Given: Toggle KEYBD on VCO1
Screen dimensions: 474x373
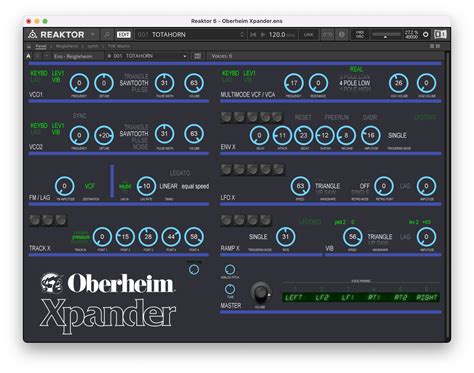Looking at the screenshot, I should point(39,73).
